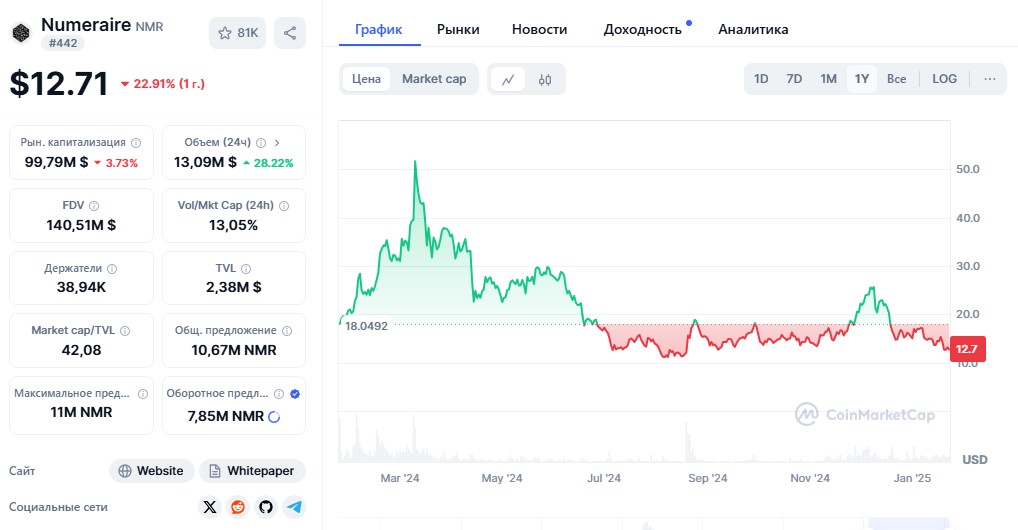This screenshot has height=530, width=1018.
Task: Toggle chart to Цена (price)
Action: click(367, 79)
